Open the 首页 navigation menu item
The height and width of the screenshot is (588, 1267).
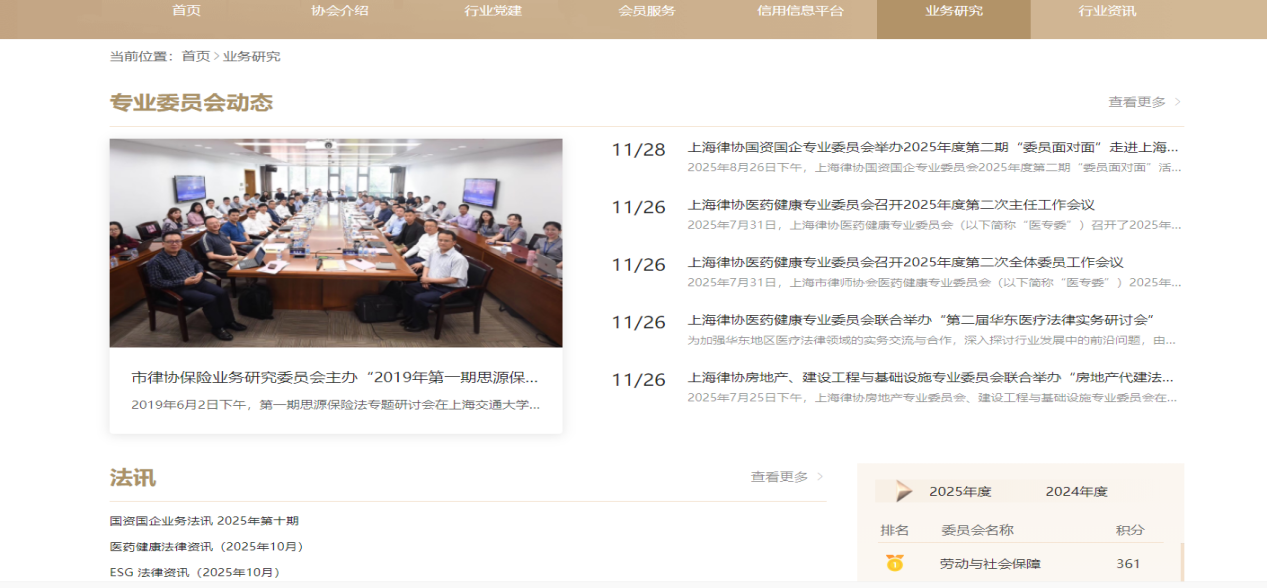(186, 11)
